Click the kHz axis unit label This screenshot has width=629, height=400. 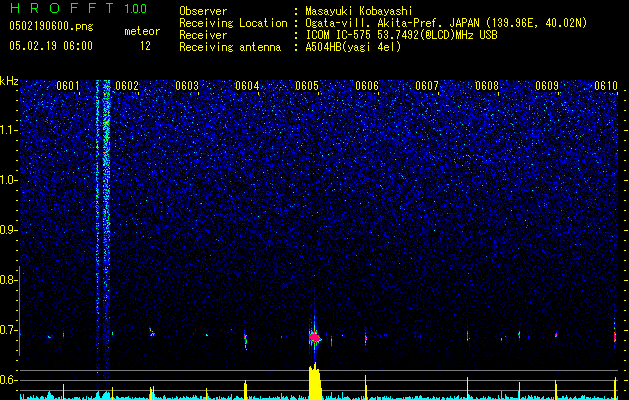click(9, 81)
